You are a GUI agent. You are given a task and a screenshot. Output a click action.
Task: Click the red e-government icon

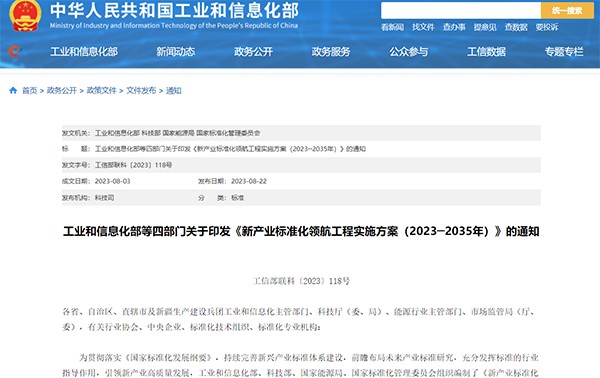coord(15,51)
